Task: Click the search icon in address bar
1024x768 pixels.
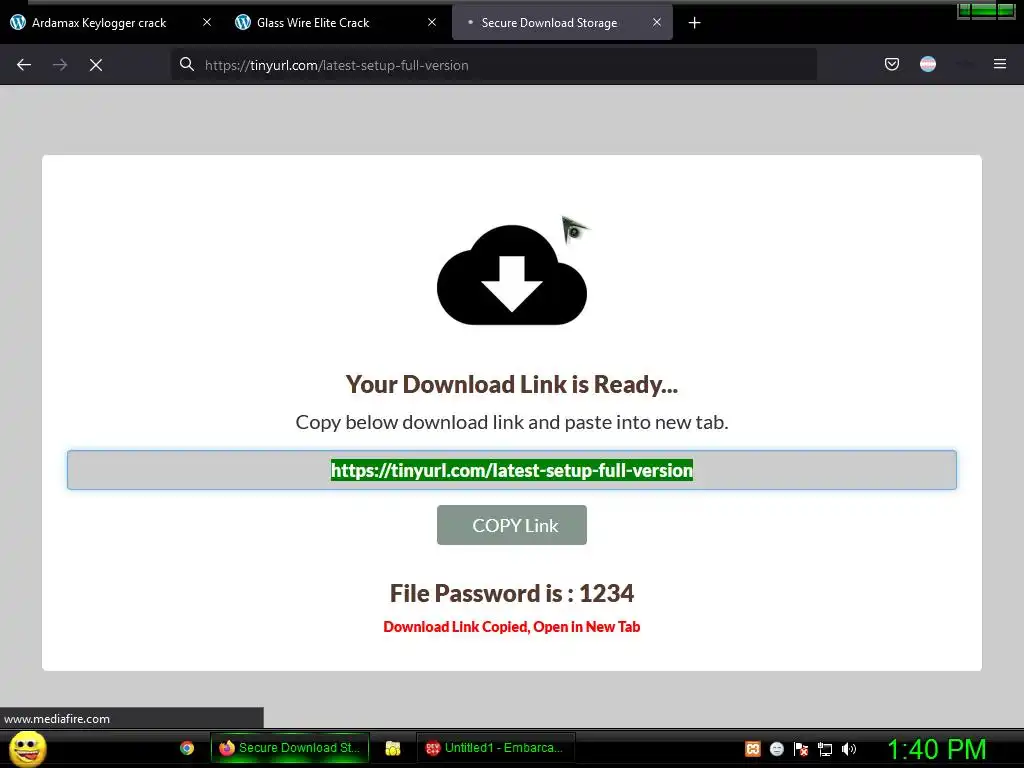Action: (x=187, y=64)
